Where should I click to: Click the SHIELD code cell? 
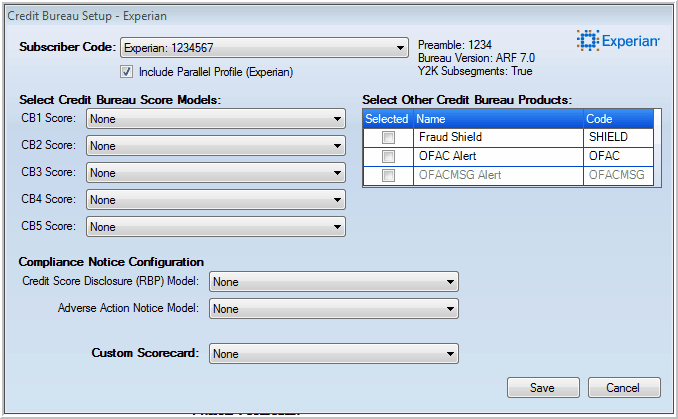(619, 138)
